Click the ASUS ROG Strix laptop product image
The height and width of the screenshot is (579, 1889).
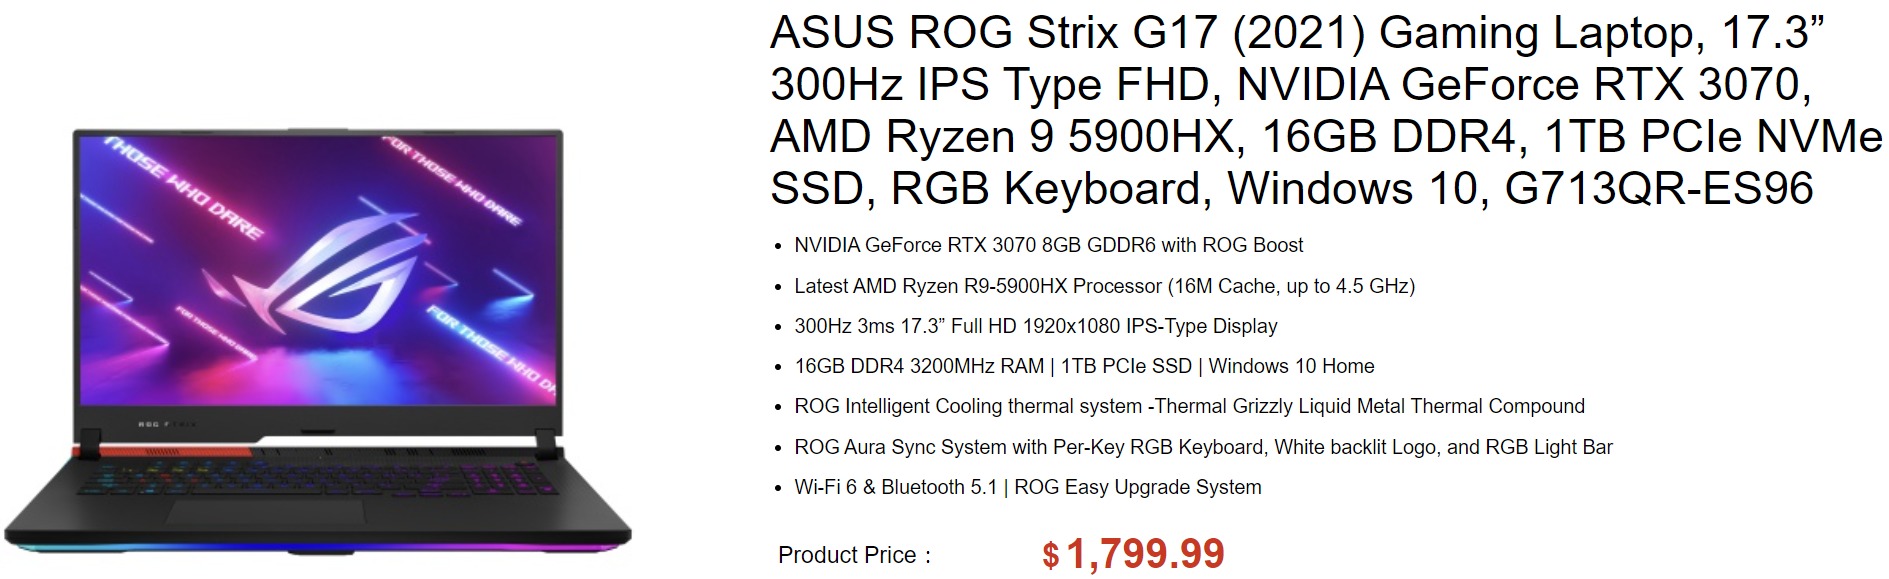[x=318, y=340]
